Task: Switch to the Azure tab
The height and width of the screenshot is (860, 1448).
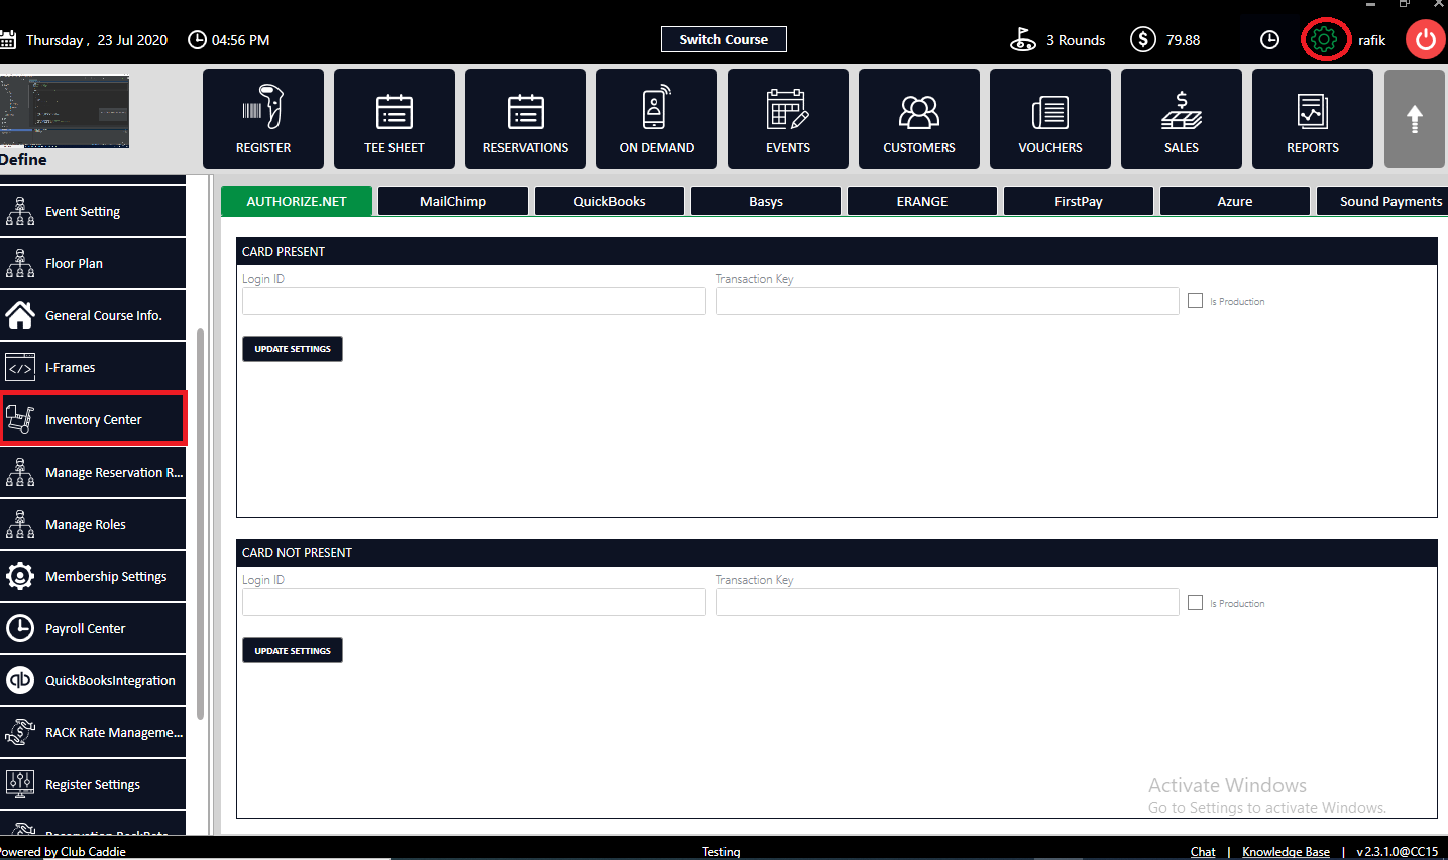Action: click(x=1235, y=201)
